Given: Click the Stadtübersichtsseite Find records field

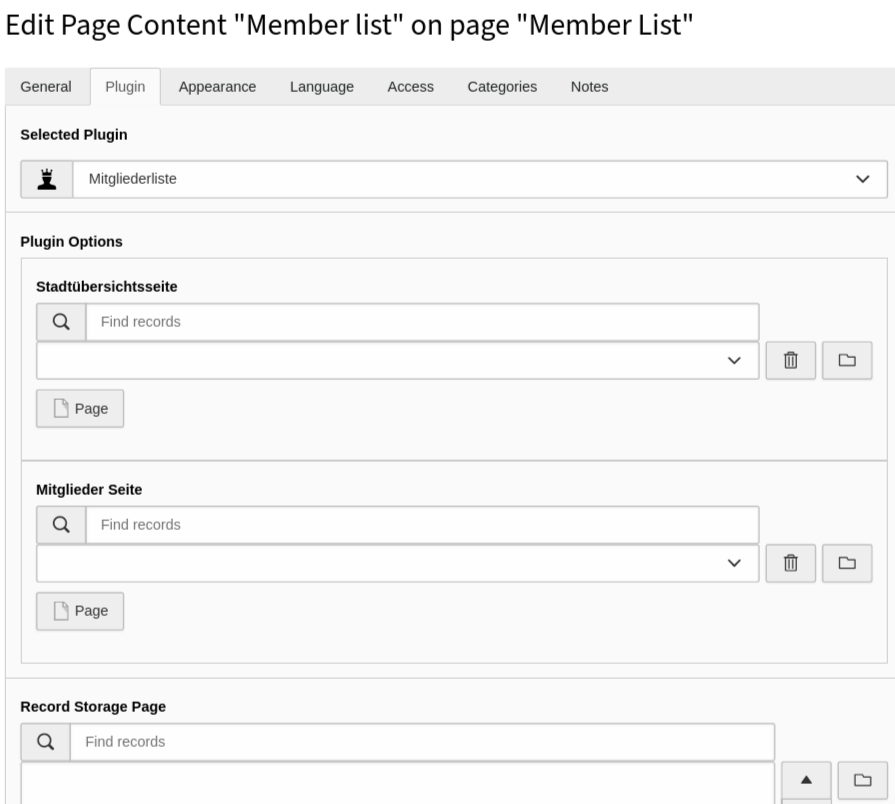Looking at the screenshot, I should [x=422, y=322].
